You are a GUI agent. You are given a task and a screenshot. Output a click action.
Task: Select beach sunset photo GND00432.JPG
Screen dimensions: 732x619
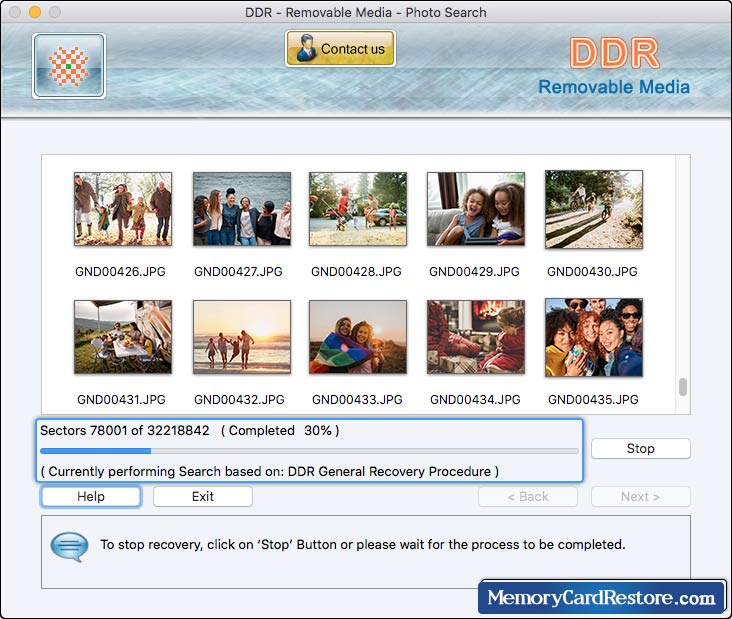click(241, 337)
